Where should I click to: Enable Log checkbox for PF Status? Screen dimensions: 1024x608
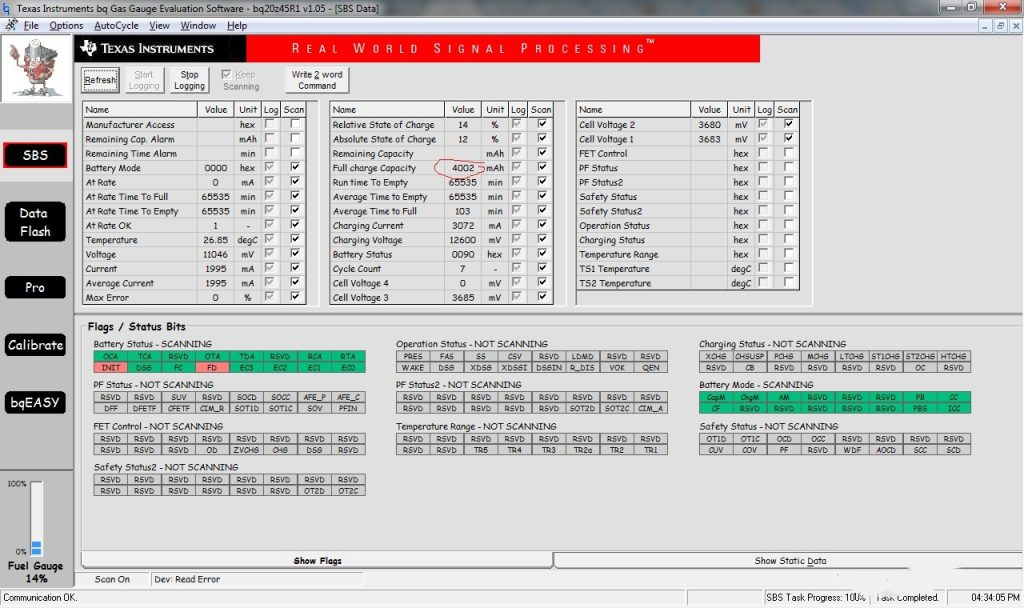pos(763,167)
